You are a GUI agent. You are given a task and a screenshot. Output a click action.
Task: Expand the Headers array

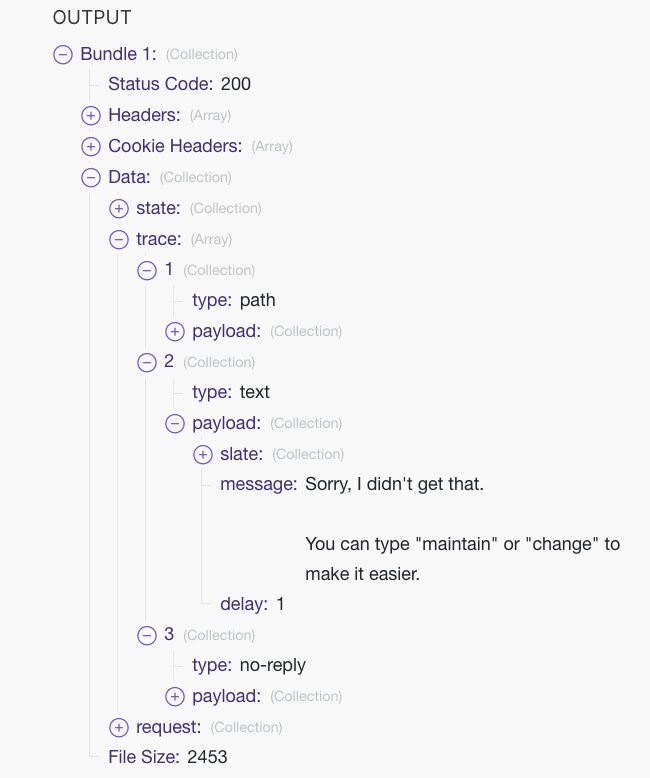(91, 116)
